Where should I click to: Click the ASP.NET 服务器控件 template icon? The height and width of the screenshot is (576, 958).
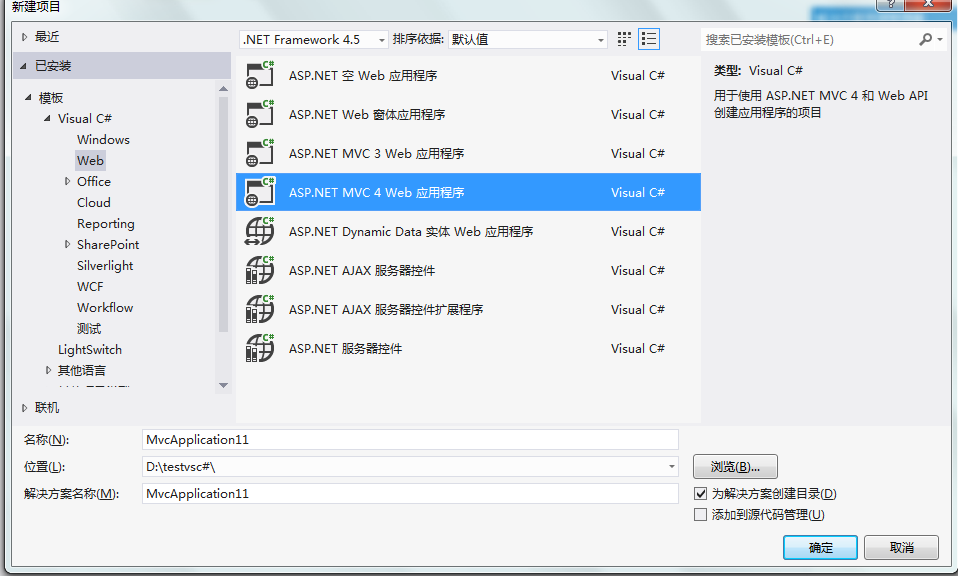pos(260,349)
